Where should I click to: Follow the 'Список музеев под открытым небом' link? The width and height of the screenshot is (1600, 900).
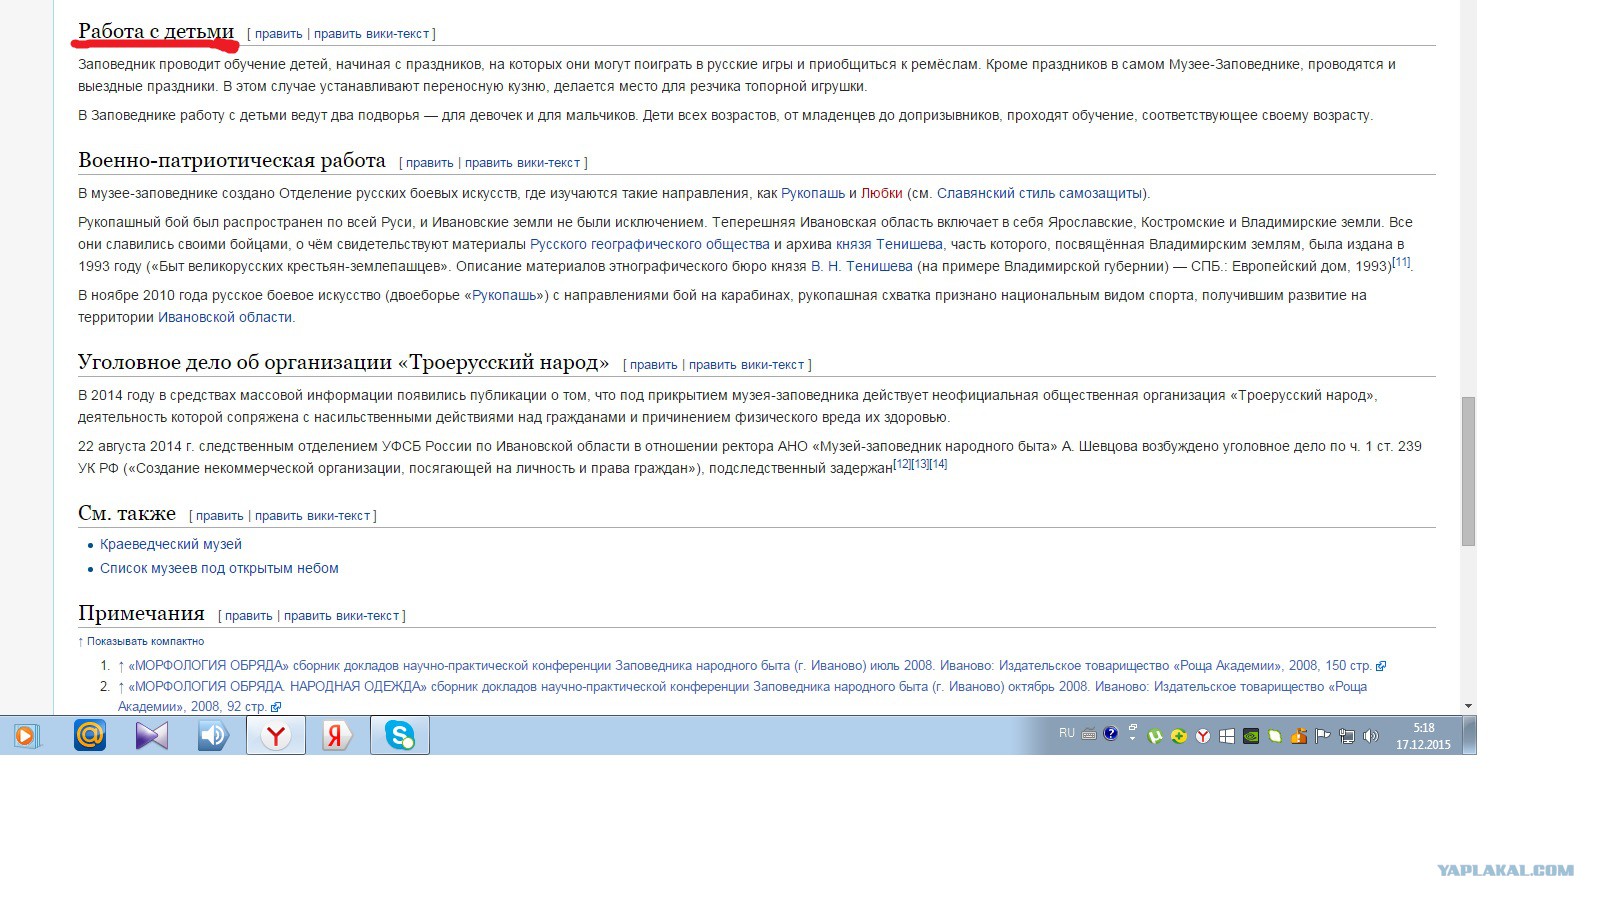219,568
